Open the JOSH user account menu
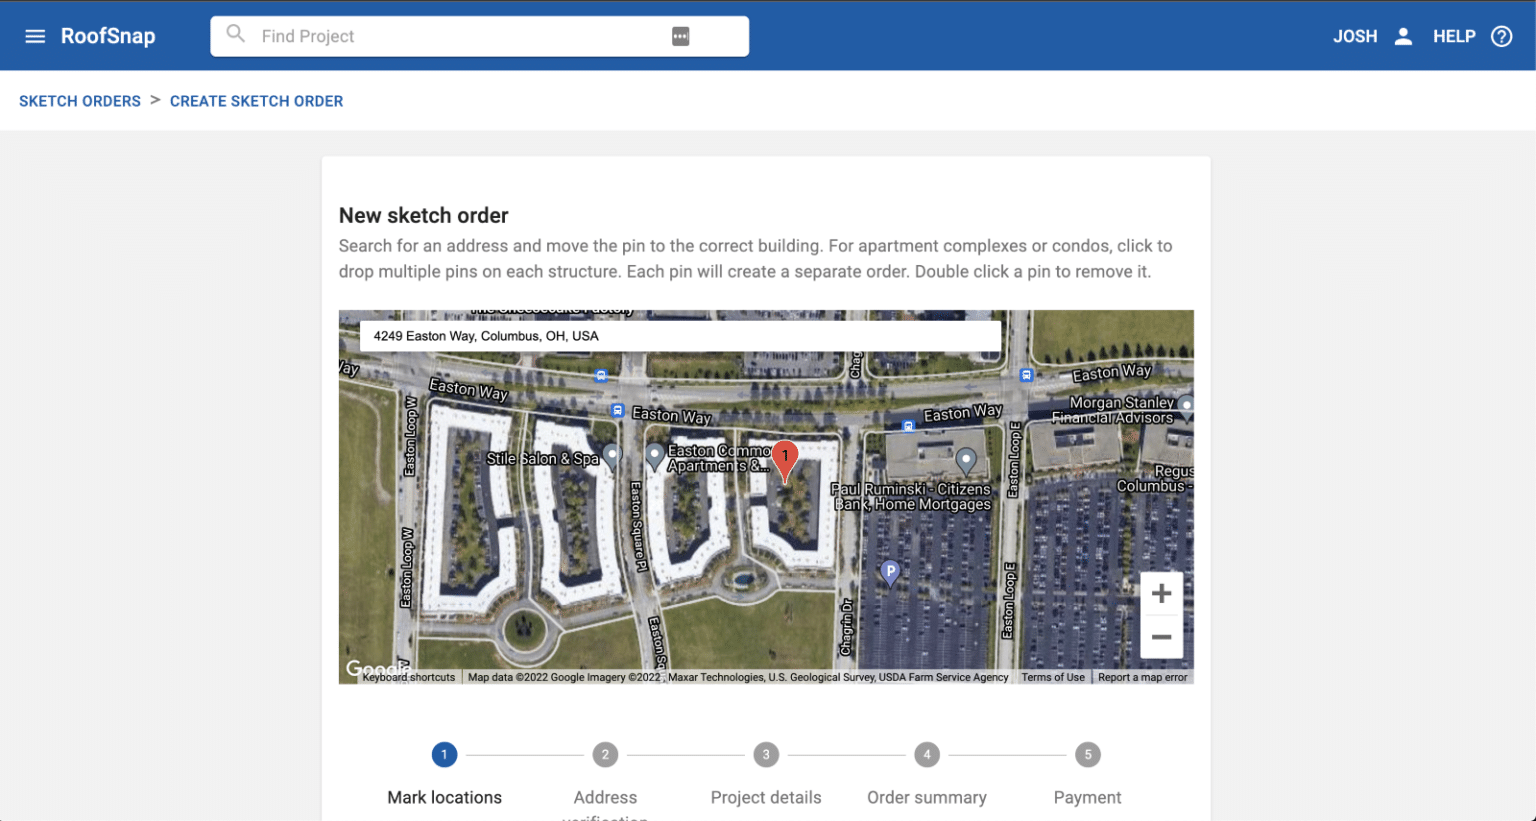1536x821 pixels. coord(1355,36)
